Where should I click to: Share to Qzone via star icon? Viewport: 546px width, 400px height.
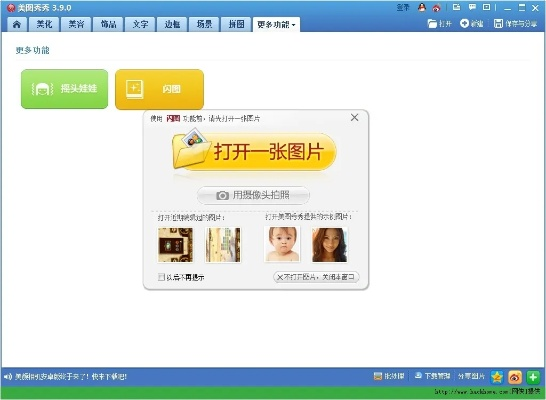[x=497, y=377]
